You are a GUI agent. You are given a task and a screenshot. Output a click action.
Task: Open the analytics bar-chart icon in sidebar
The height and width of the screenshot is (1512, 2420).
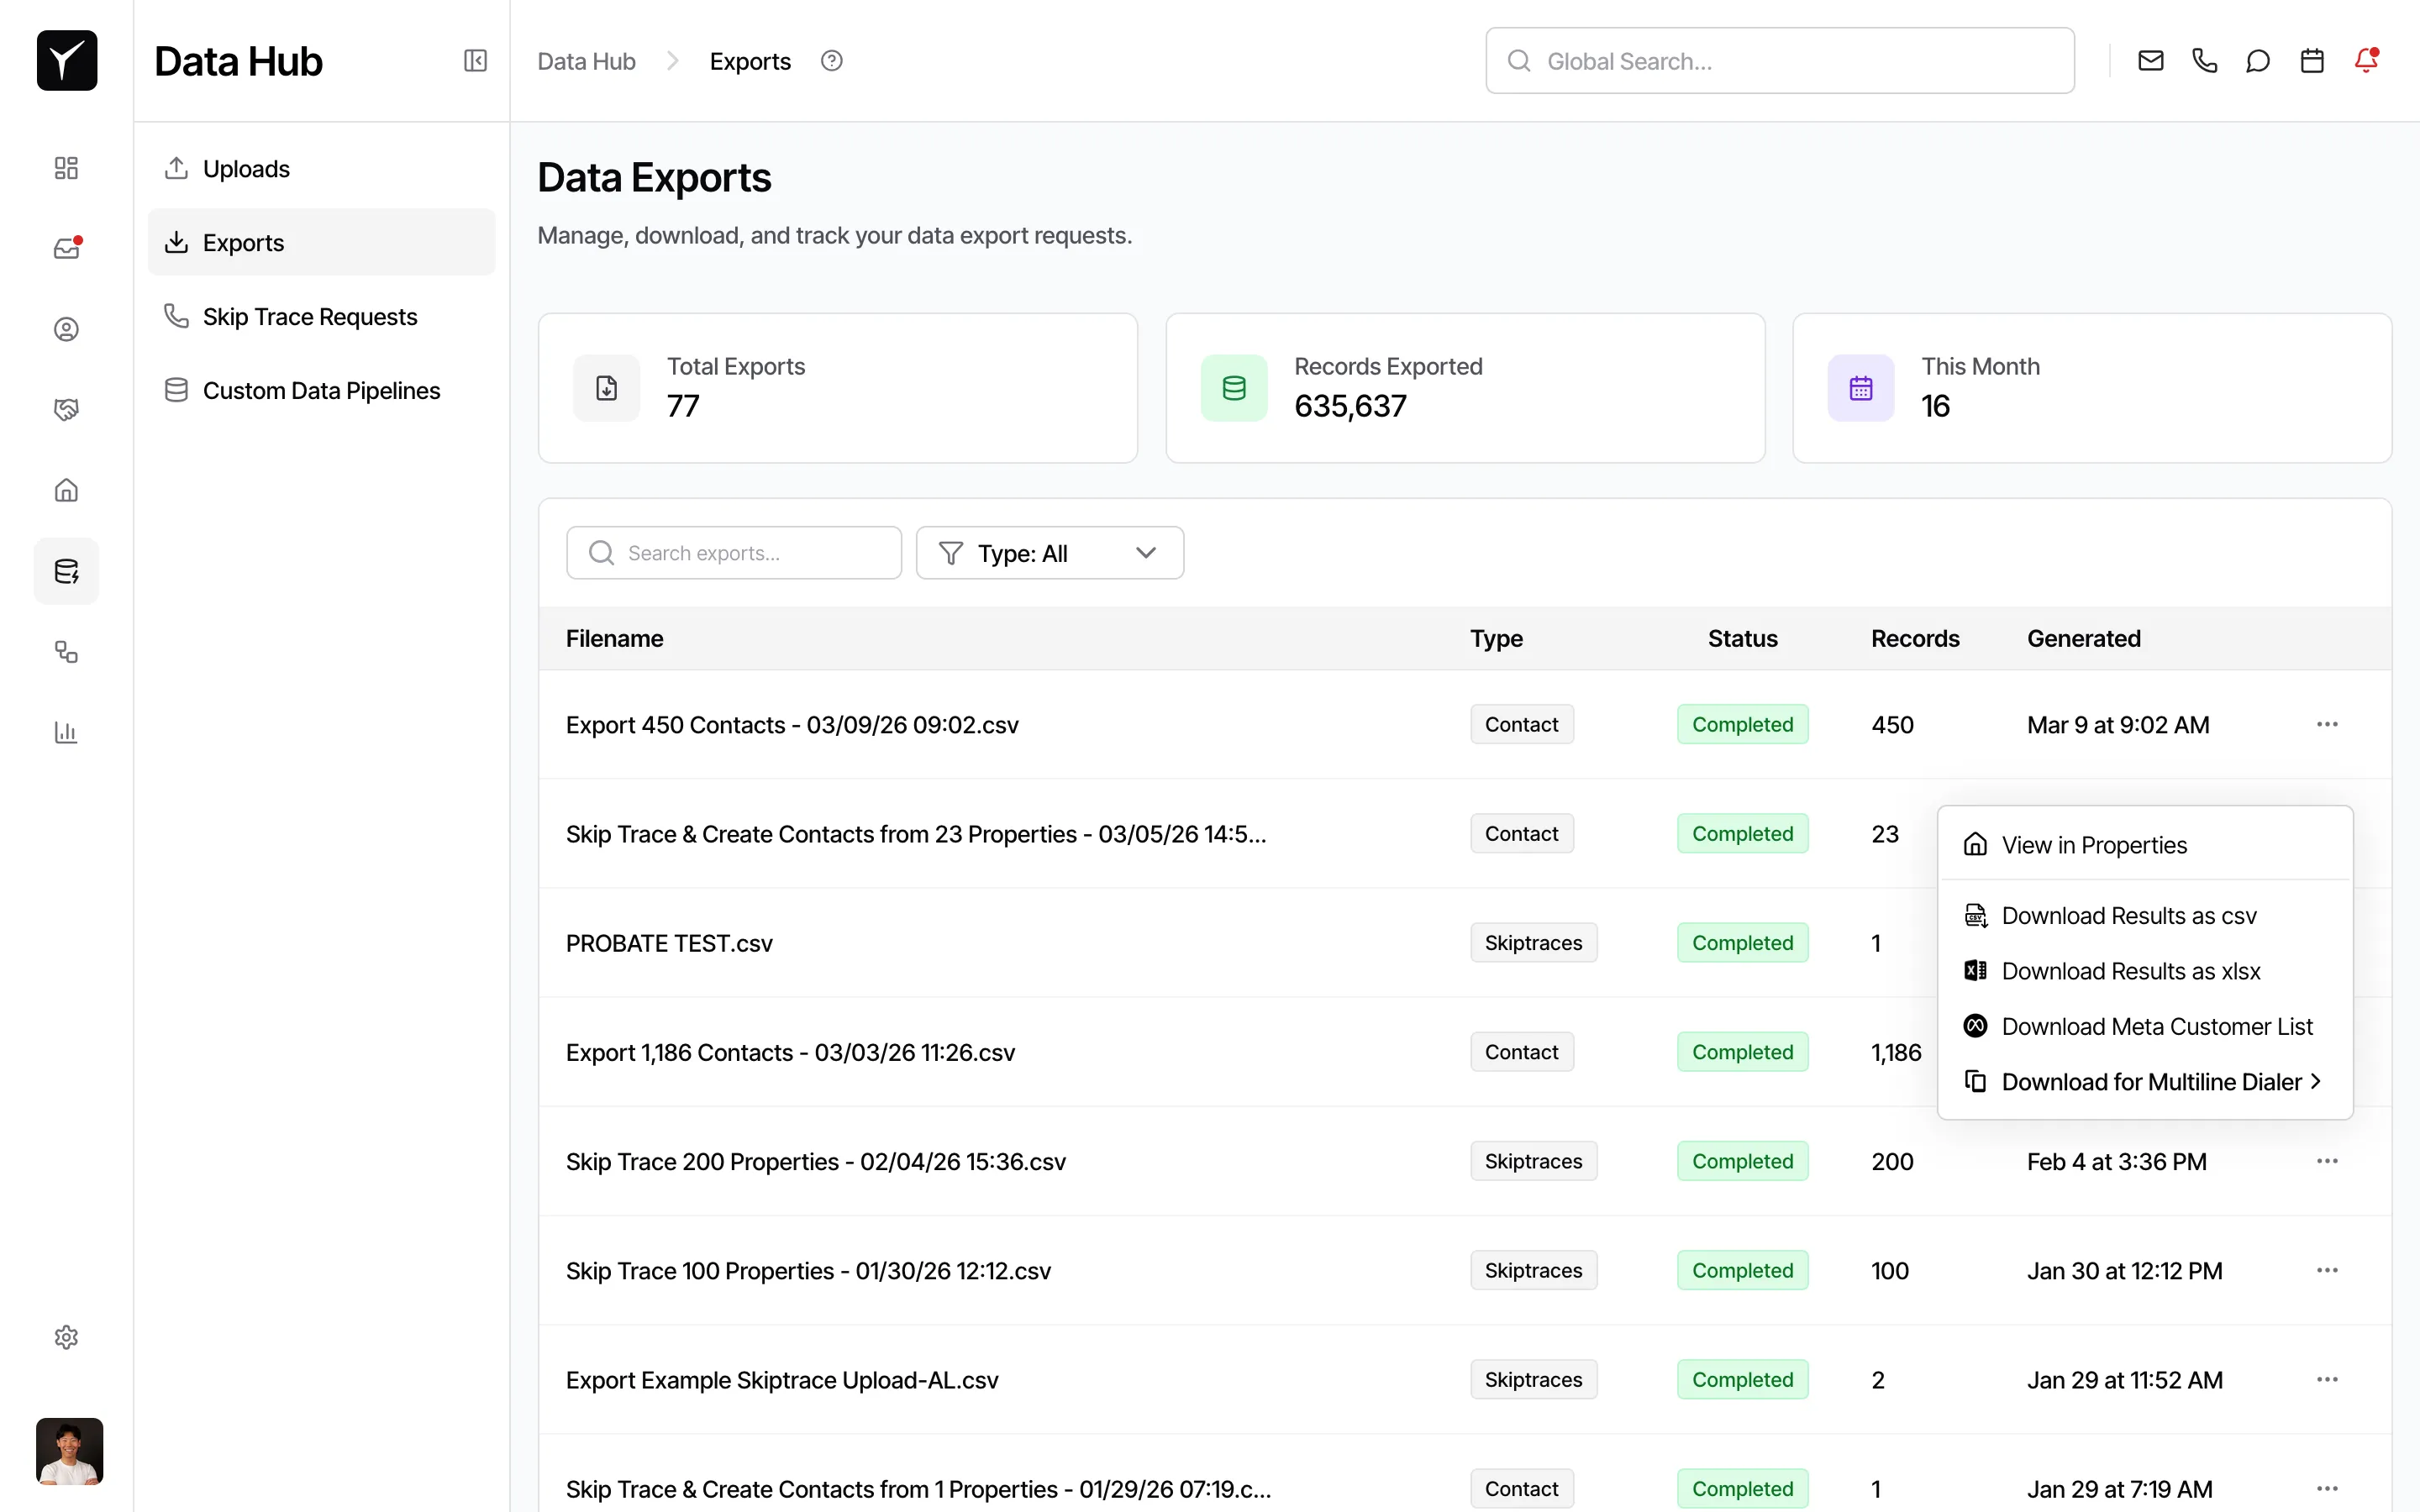(66, 732)
